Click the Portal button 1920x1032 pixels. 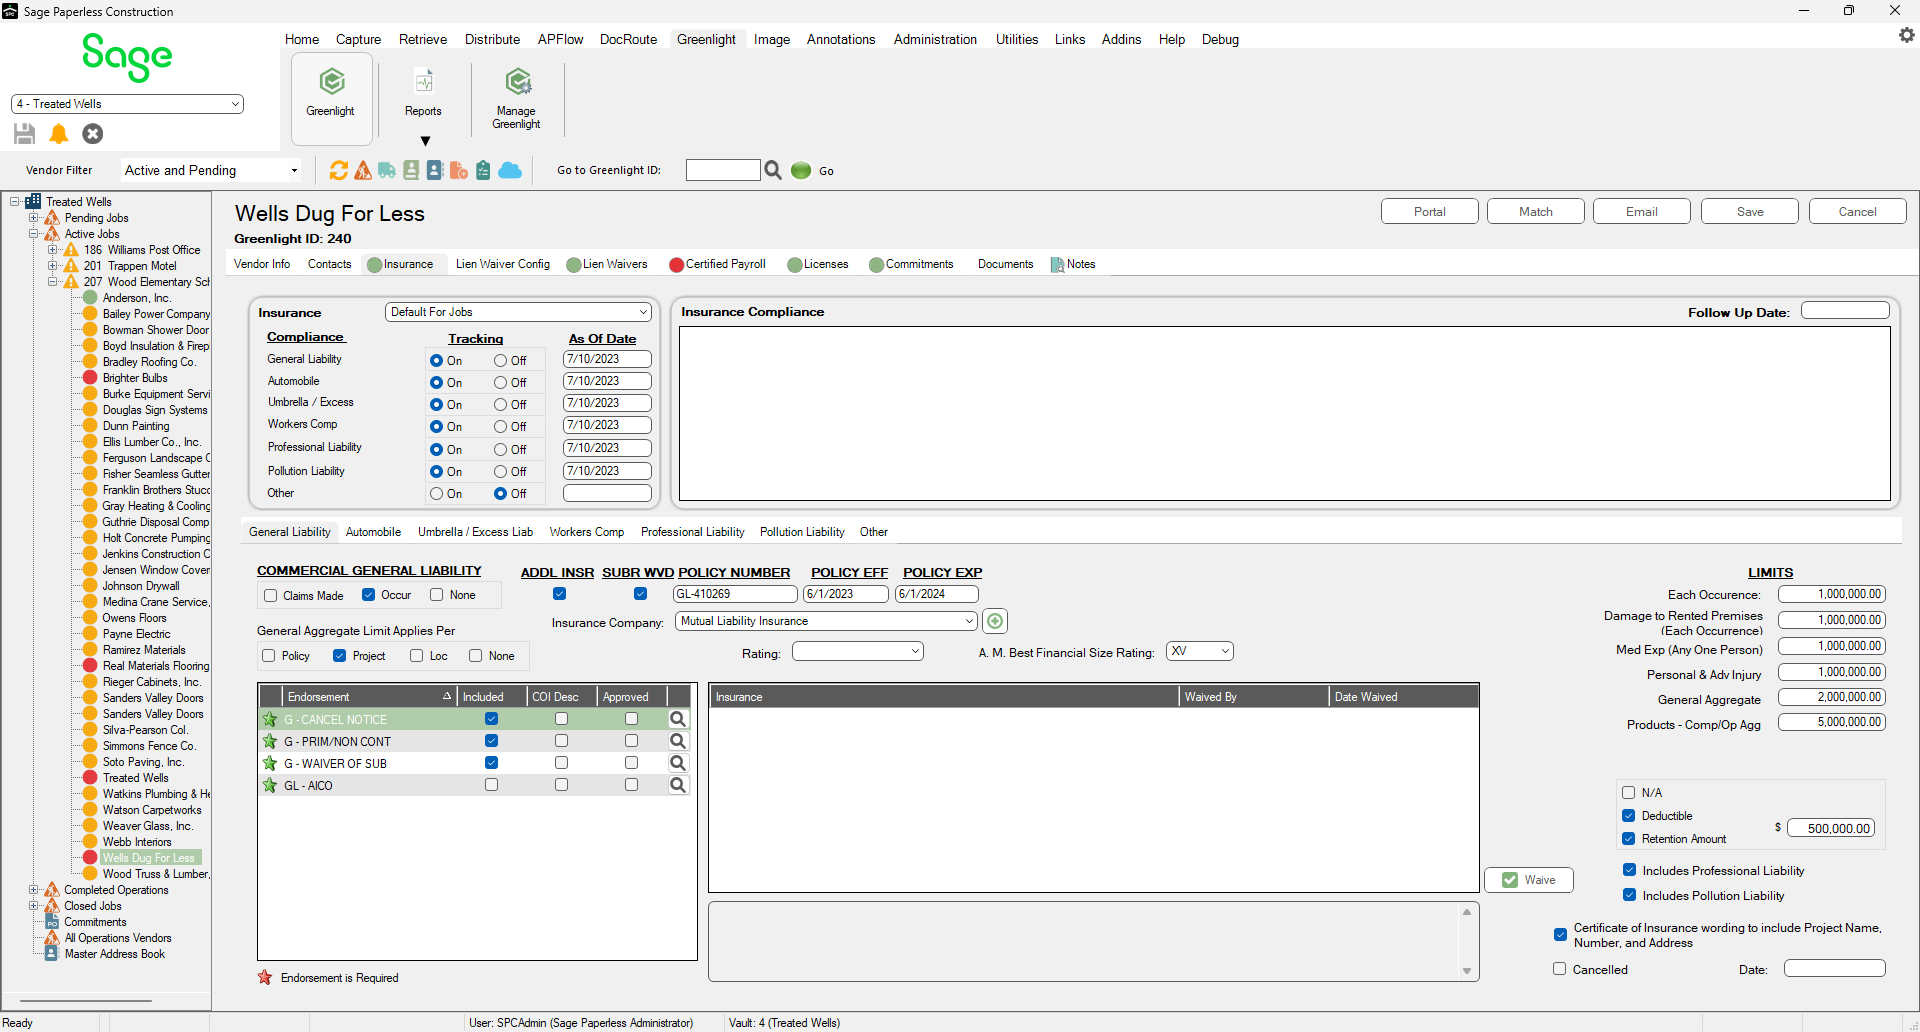click(1429, 212)
